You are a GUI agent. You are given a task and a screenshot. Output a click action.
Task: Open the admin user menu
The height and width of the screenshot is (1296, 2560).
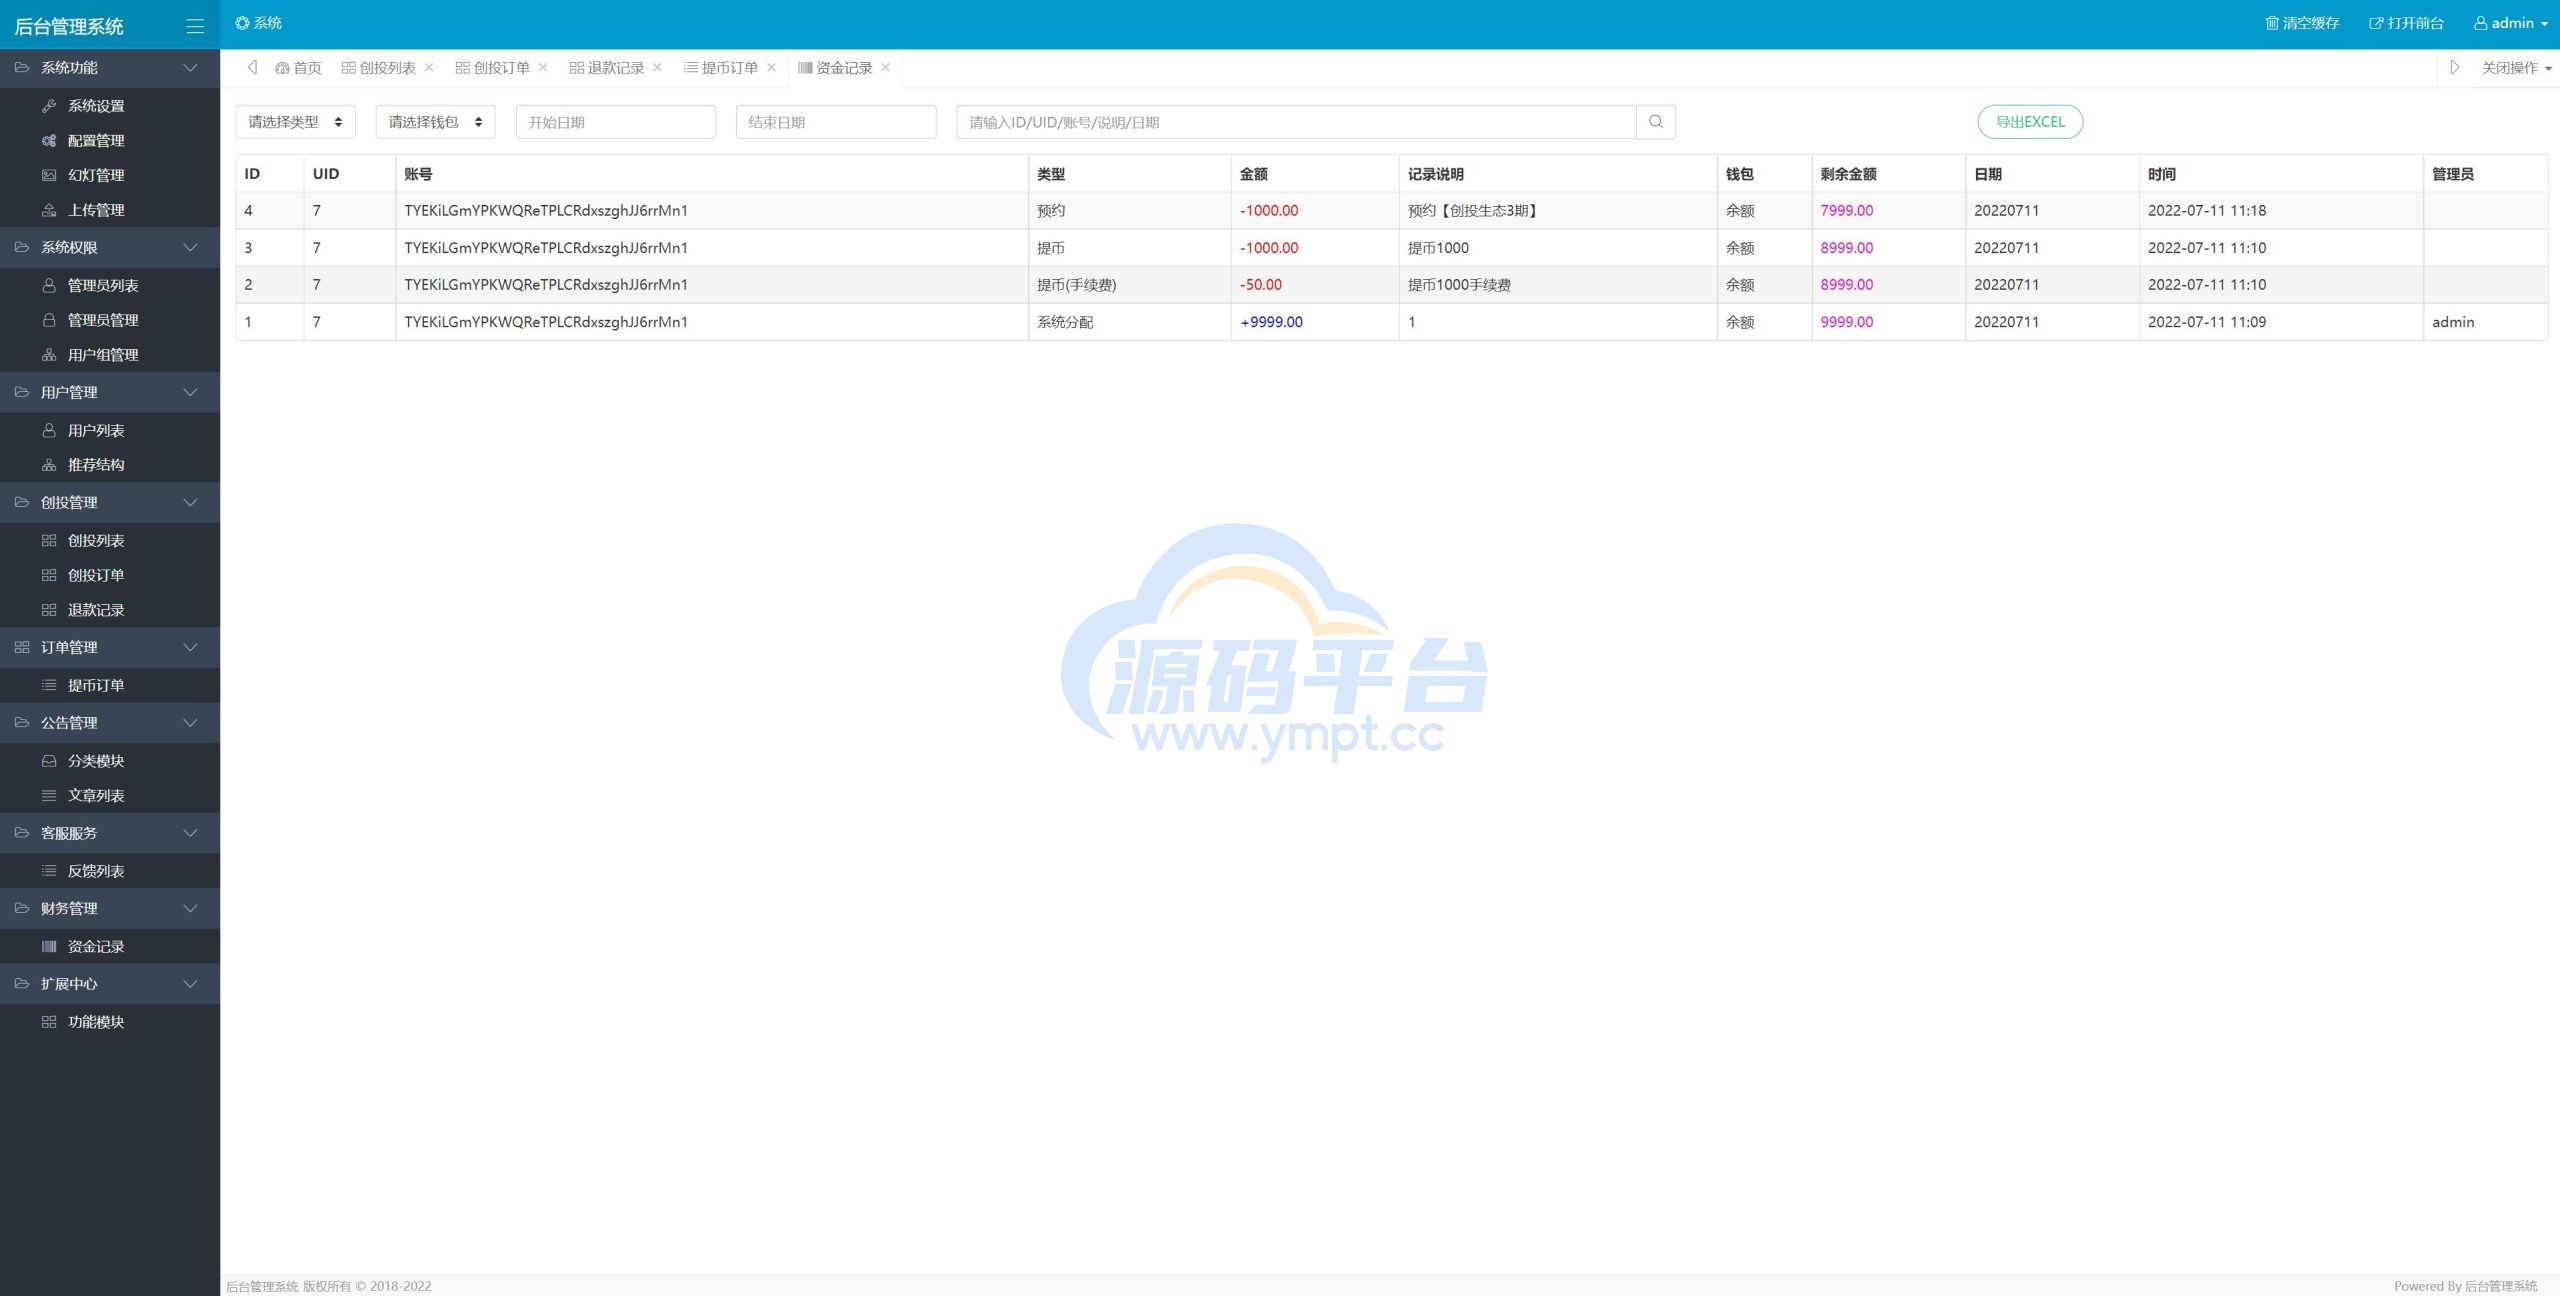2510,23
